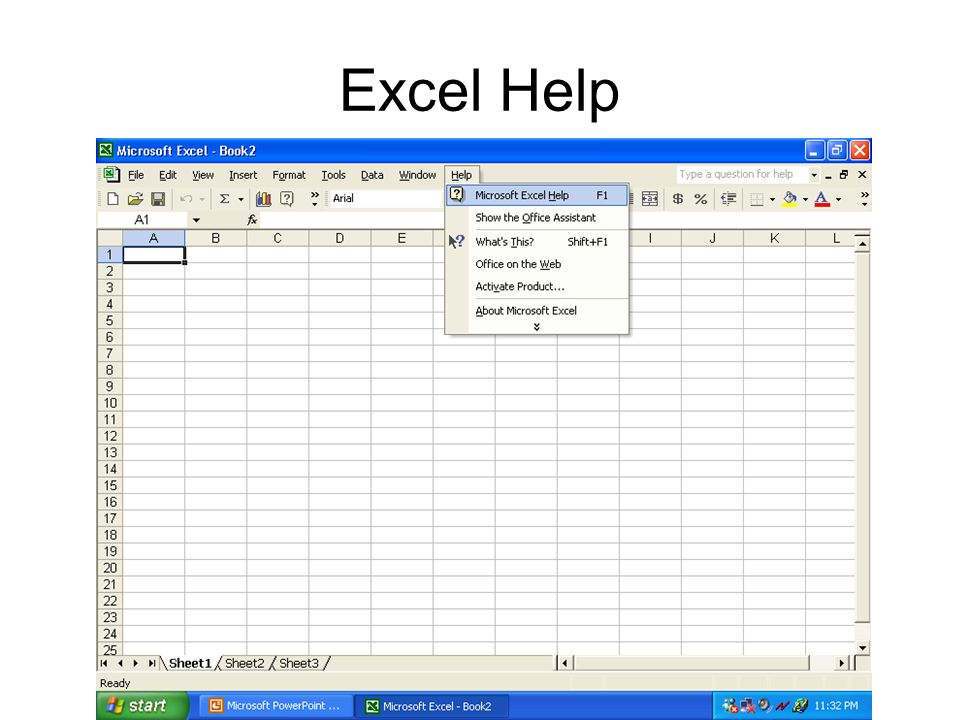Click the Open file folder icon

[135, 198]
